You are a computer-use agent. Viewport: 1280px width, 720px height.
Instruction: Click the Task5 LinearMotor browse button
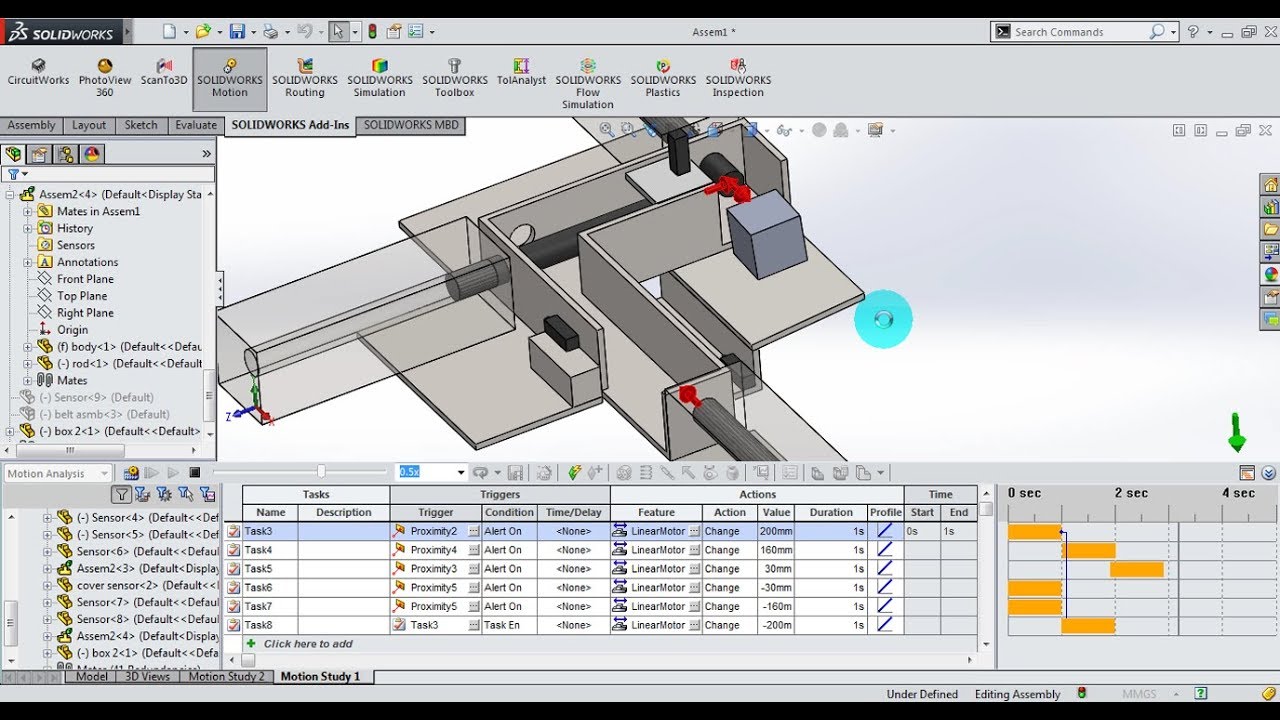click(x=694, y=569)
